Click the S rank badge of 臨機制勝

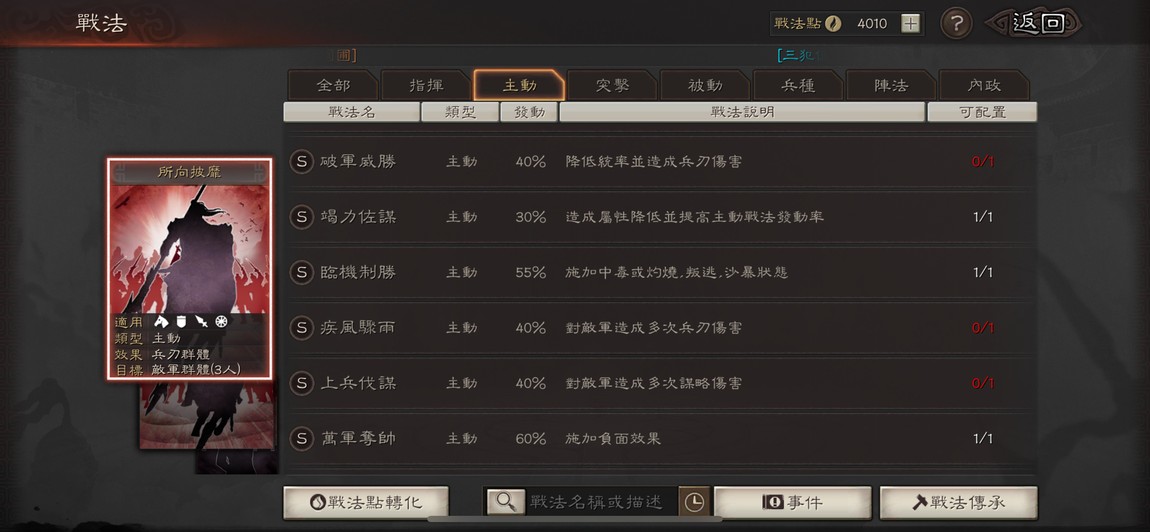[301, 272]
